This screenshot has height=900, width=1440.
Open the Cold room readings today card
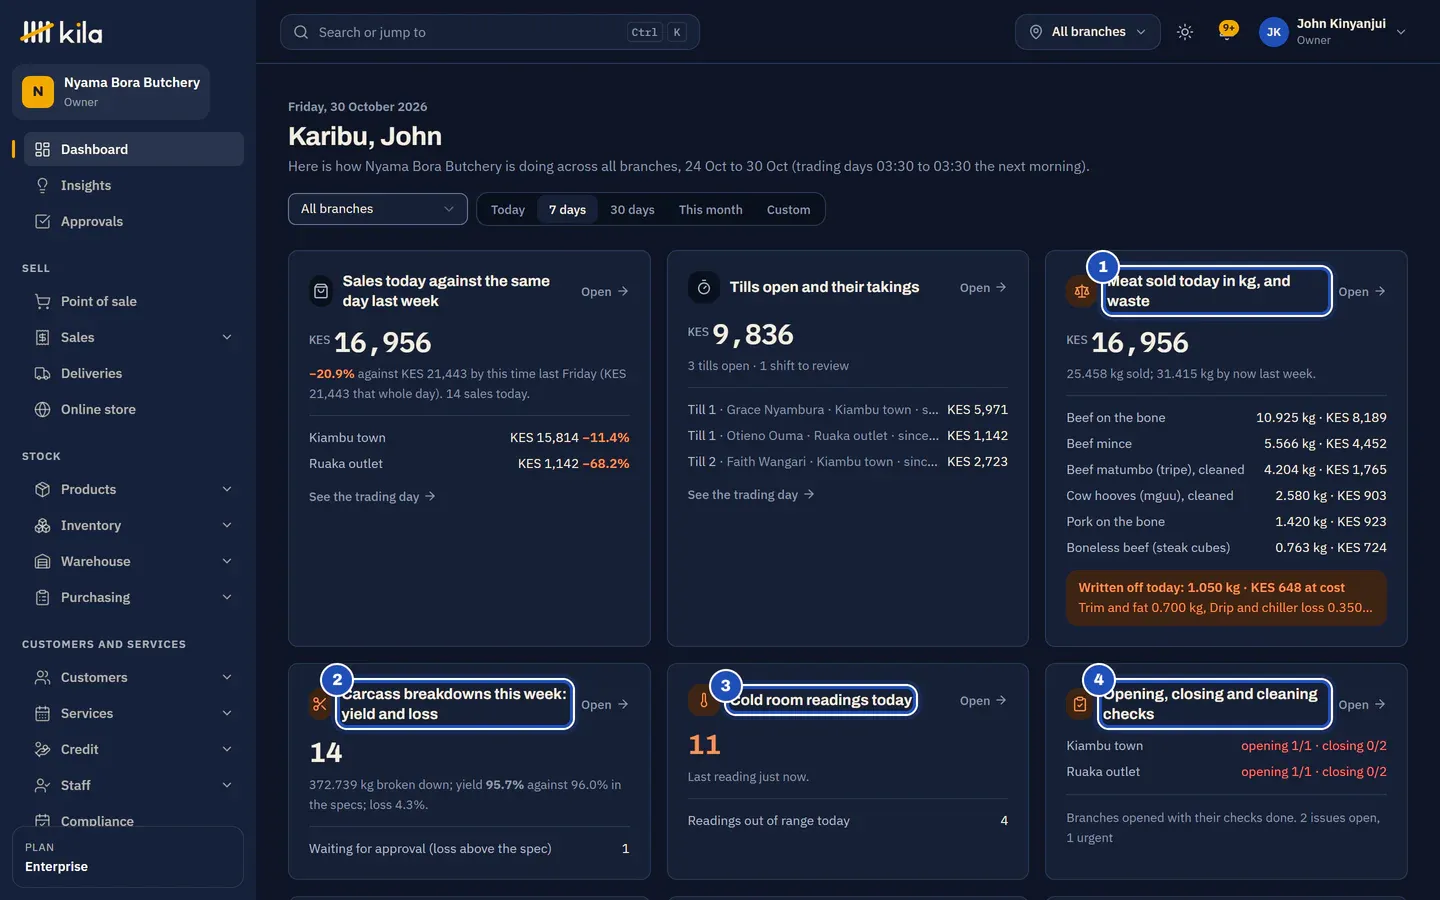coord(983,700)
